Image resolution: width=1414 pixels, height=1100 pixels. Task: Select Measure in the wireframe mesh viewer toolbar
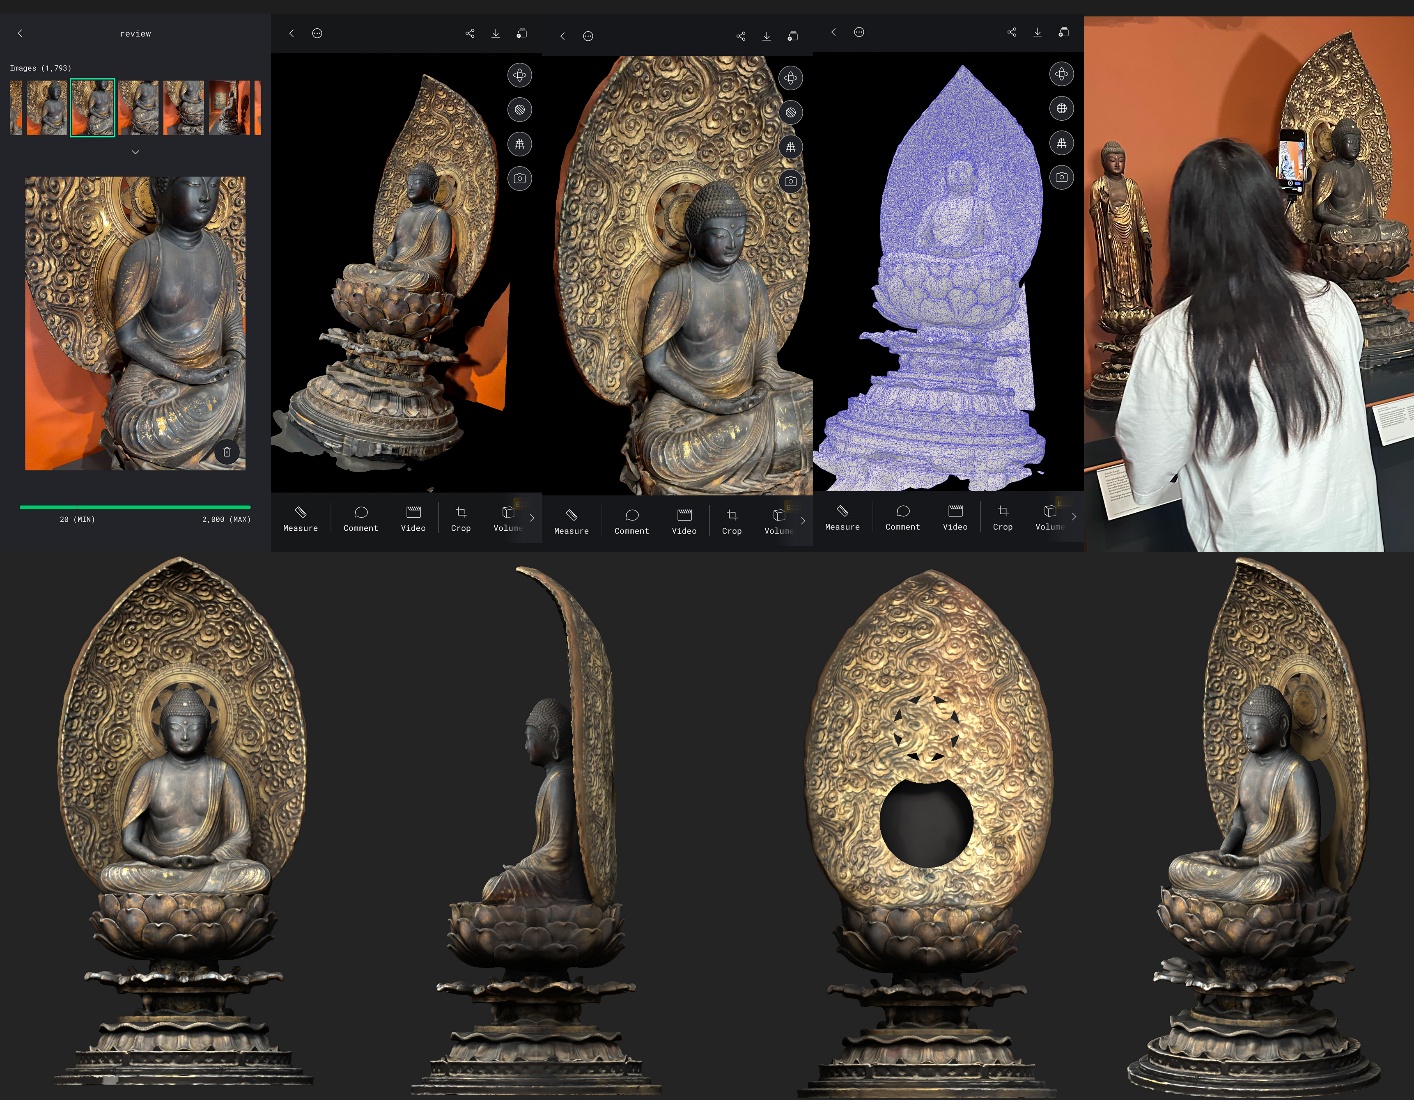[842, 518]
